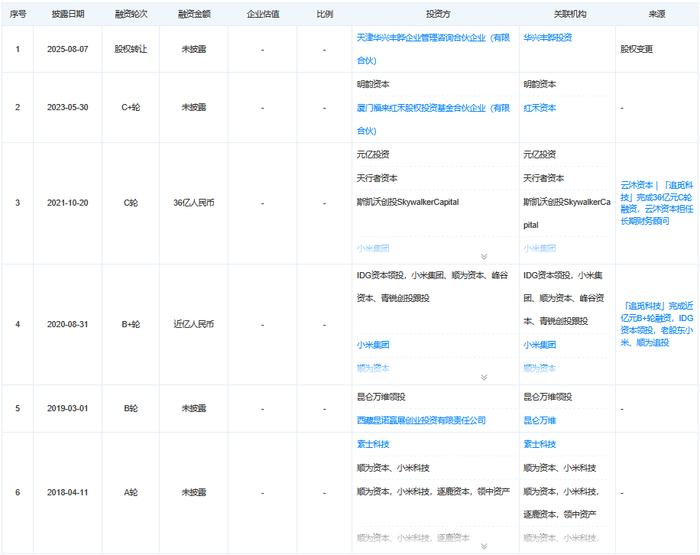Select the 关联机构 column header

click(570, 14)
